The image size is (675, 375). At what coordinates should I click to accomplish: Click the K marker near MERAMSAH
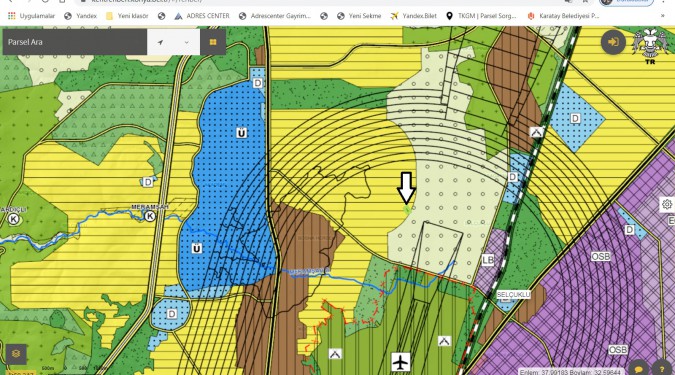(150, 216)
